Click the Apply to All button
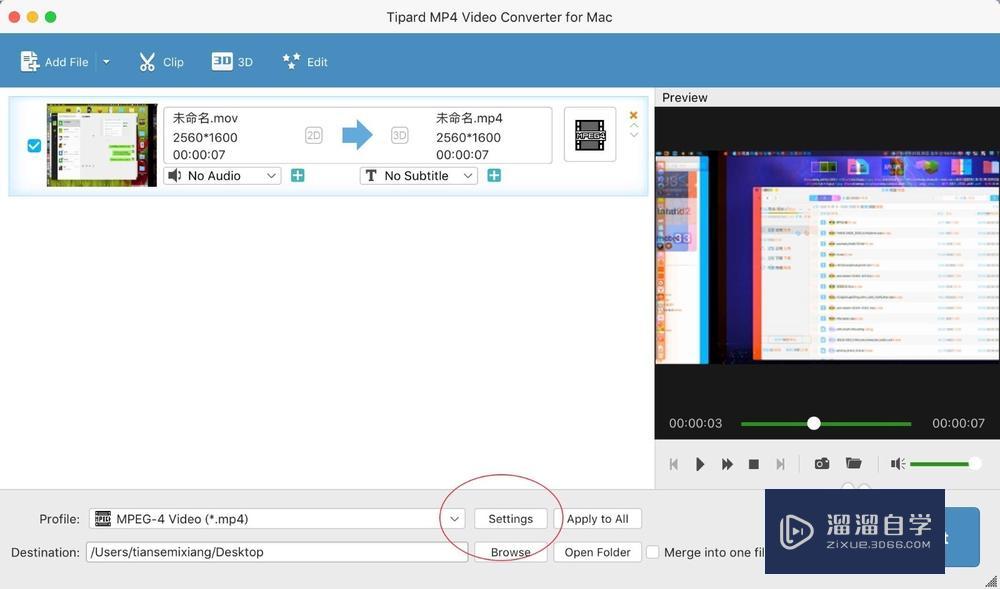The image size is (1000, 589). [598, 519]
